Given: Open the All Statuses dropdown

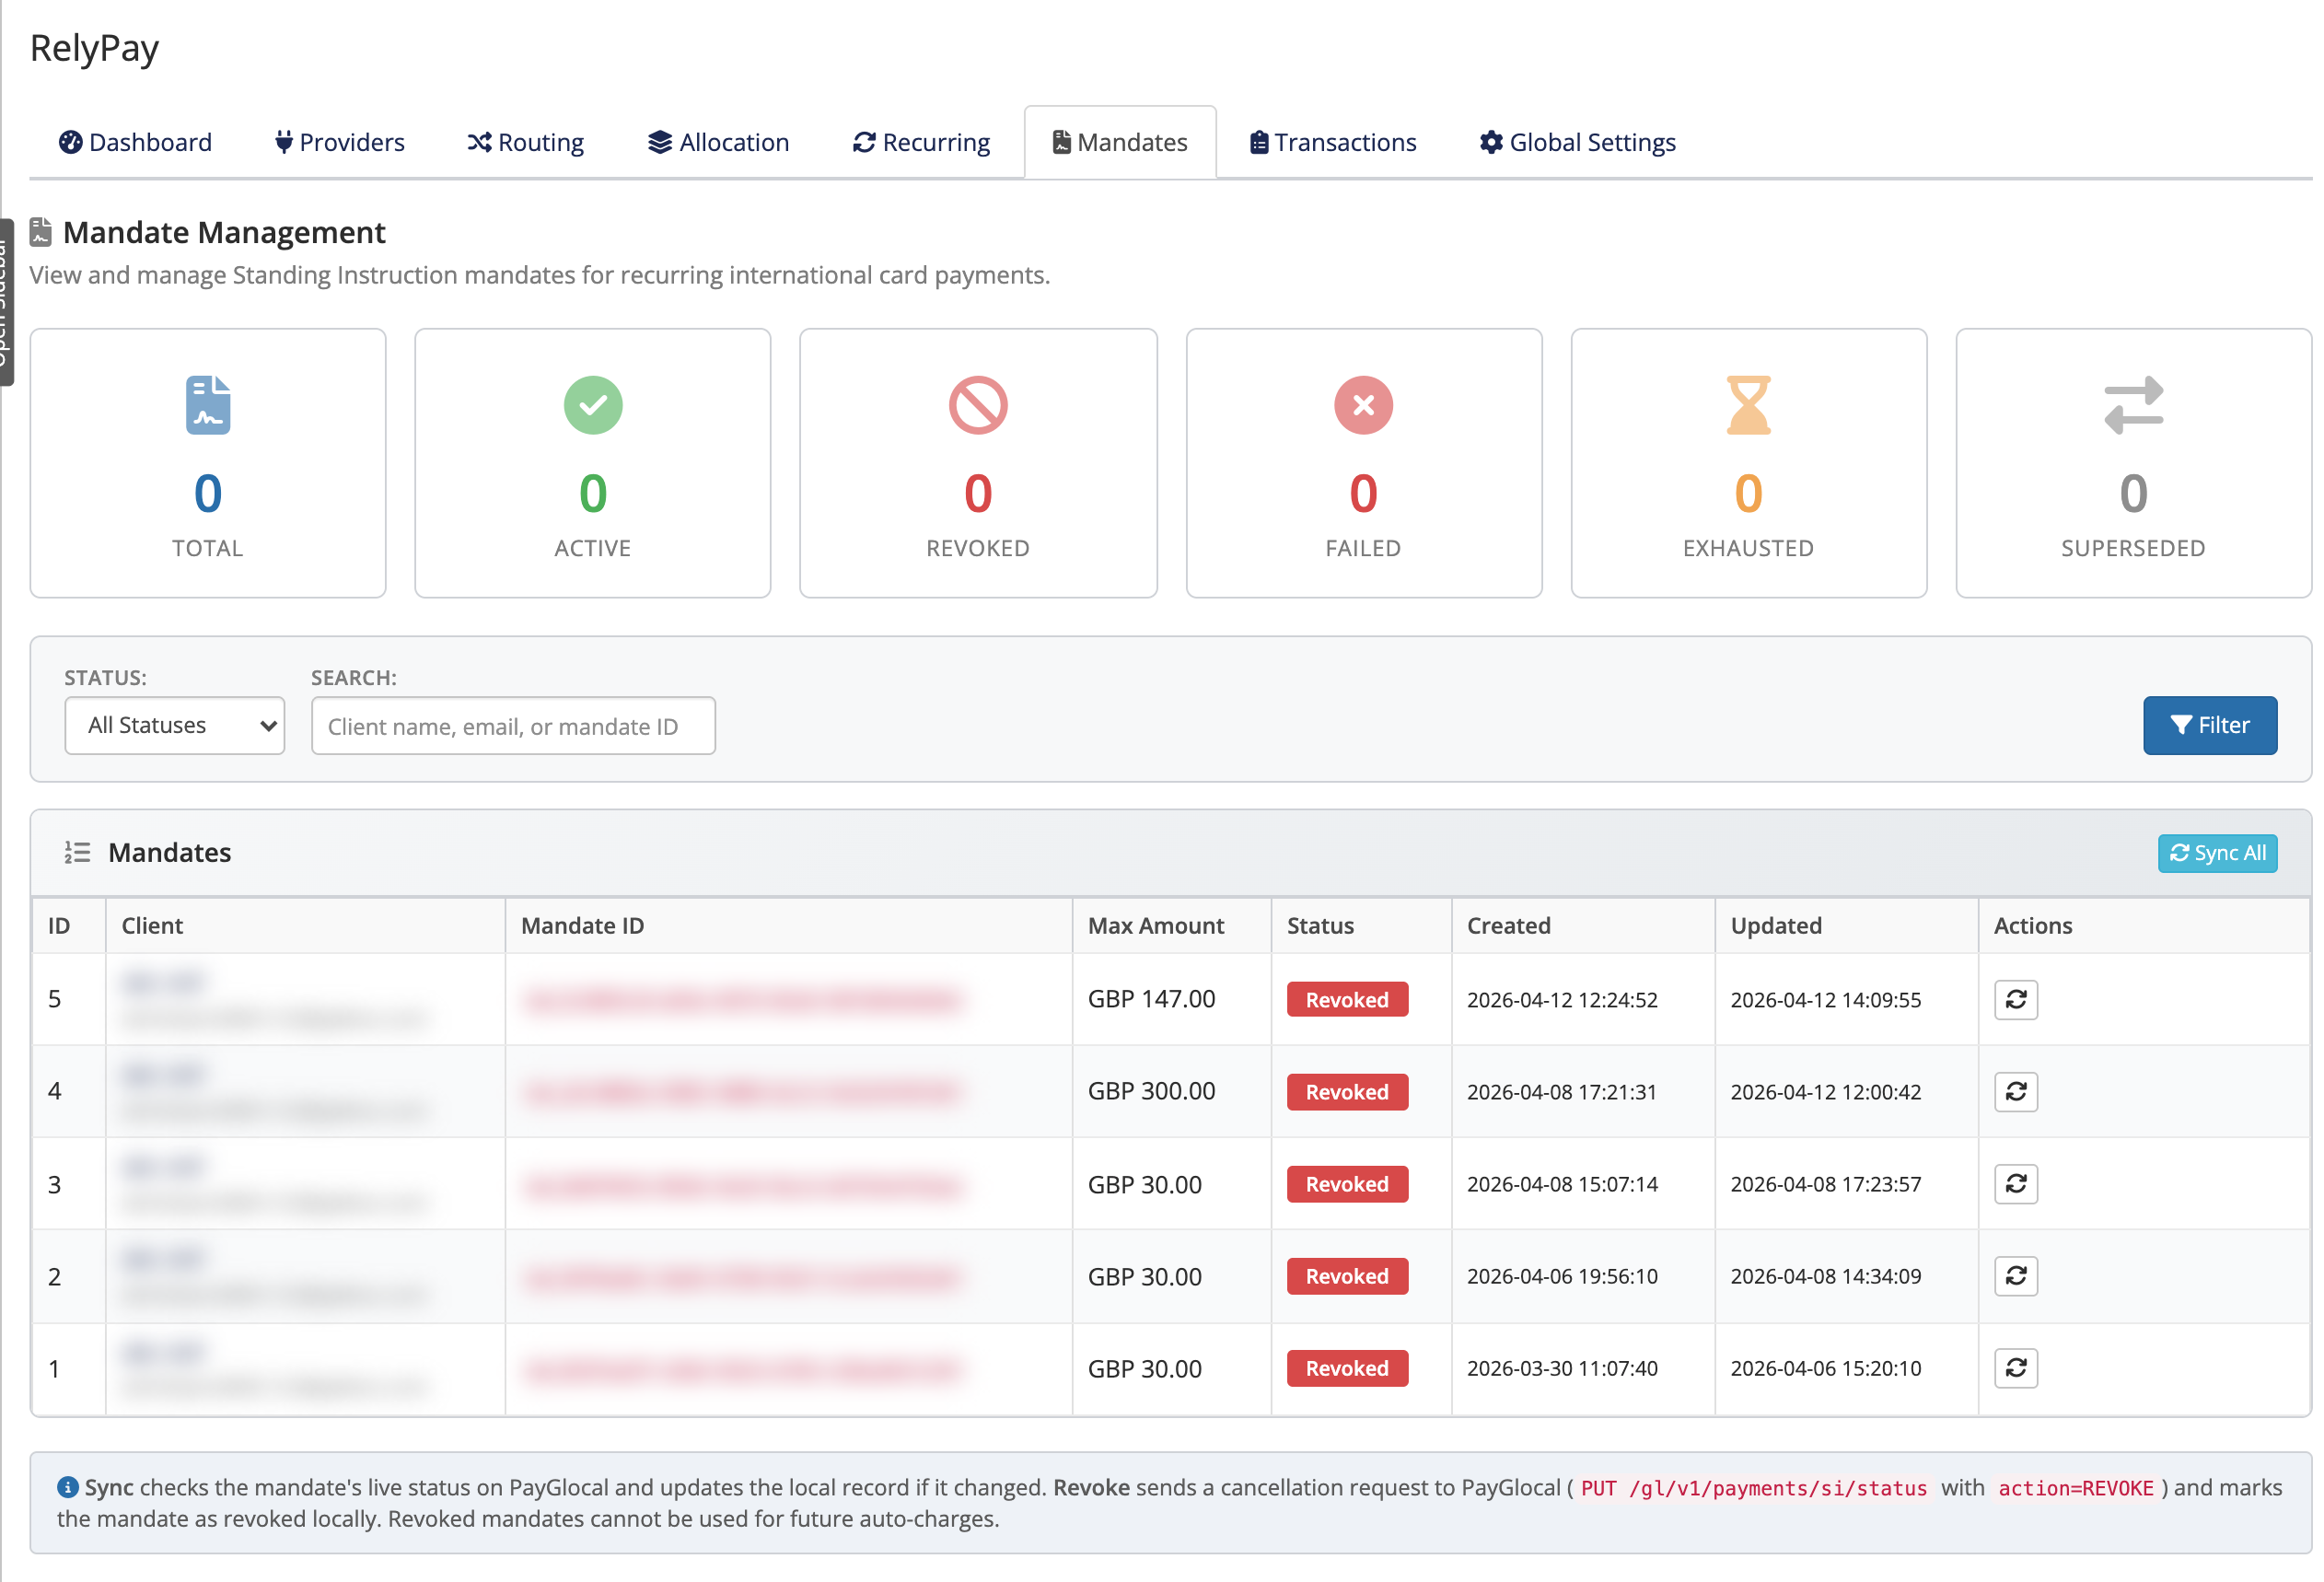Looking at the screenshot, I should click(175, 725).
